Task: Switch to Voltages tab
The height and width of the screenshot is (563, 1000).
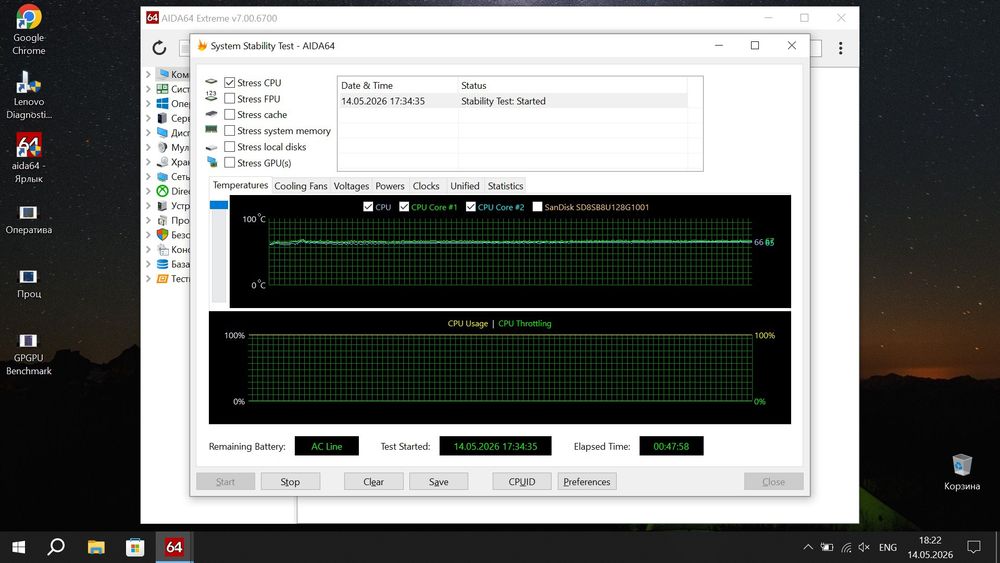Action: pyautogui.click(x=351, y=186)
